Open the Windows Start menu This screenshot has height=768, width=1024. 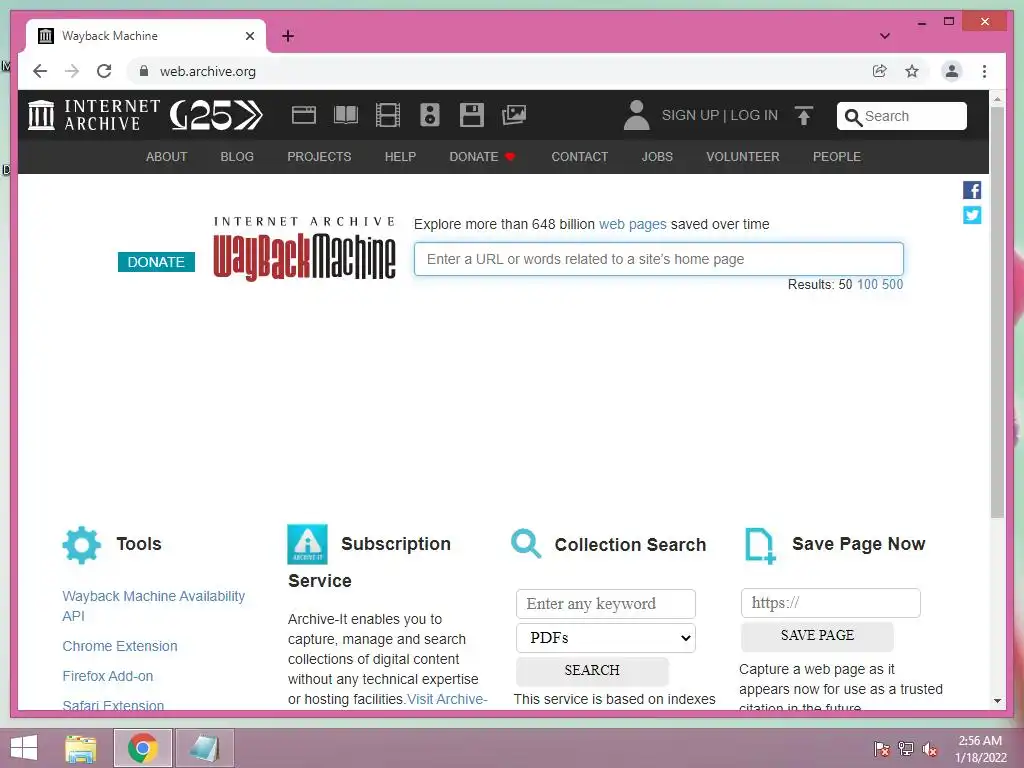click(x=24, y=748)
